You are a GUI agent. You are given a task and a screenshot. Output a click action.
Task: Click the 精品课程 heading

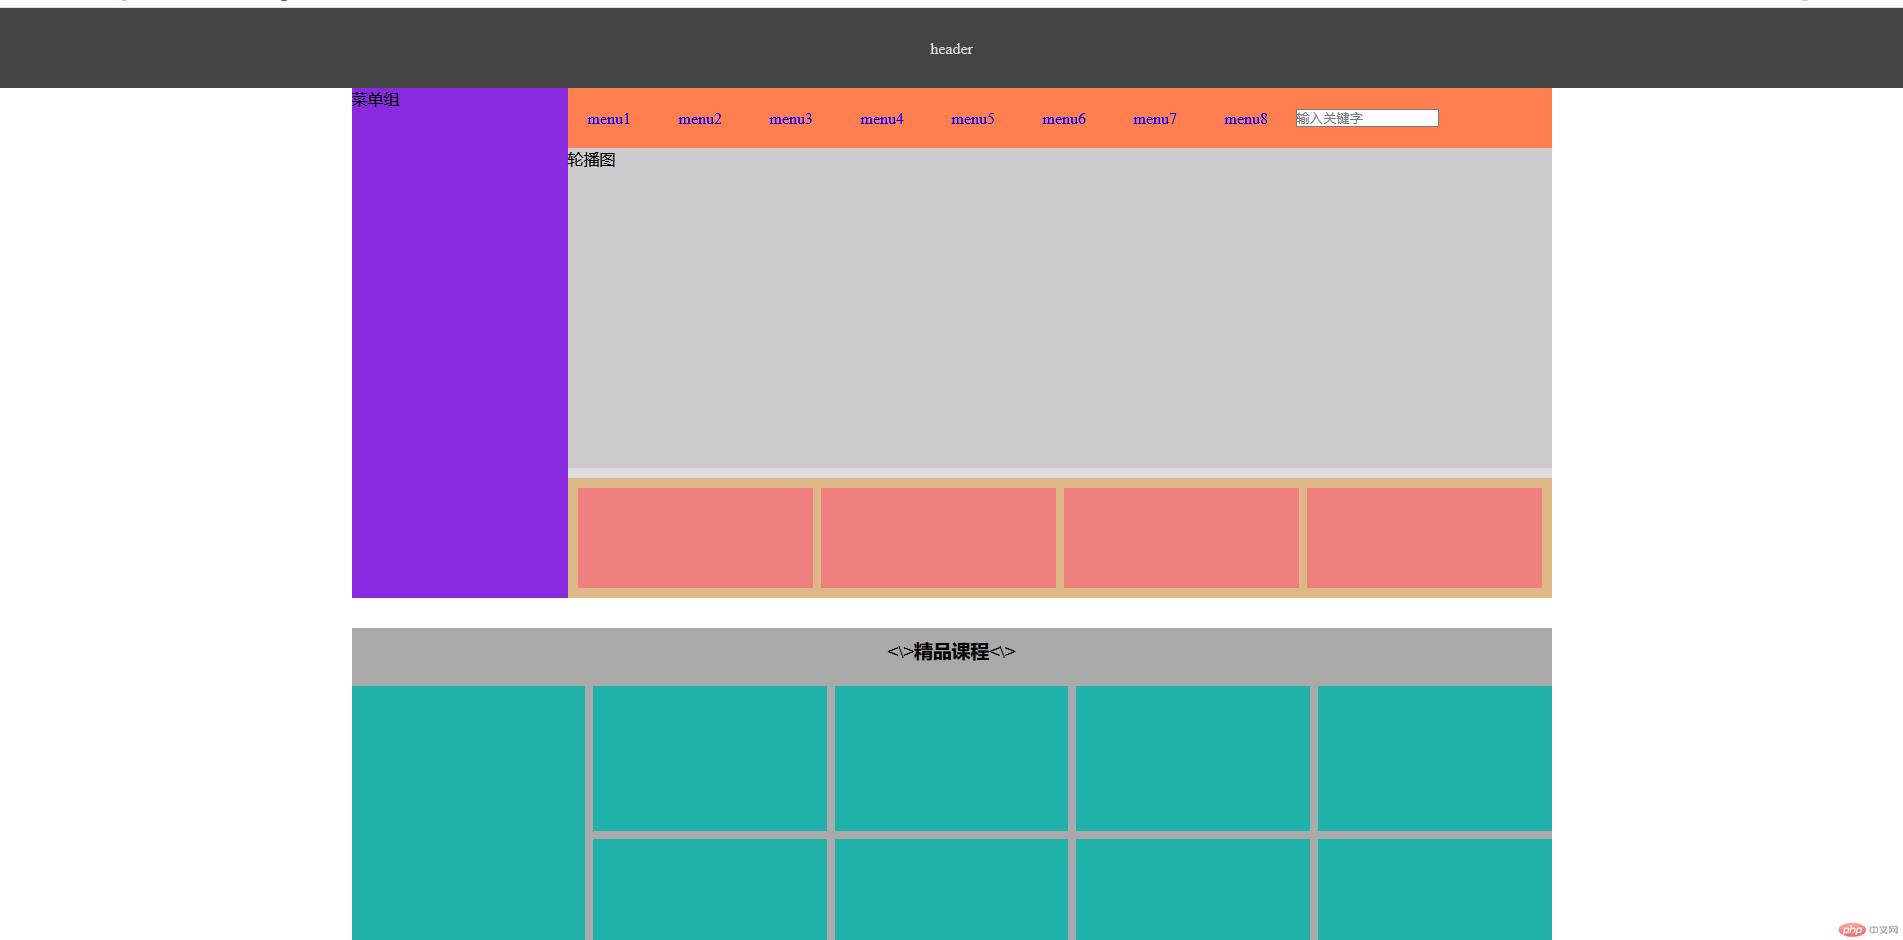[x=951, y=652]
